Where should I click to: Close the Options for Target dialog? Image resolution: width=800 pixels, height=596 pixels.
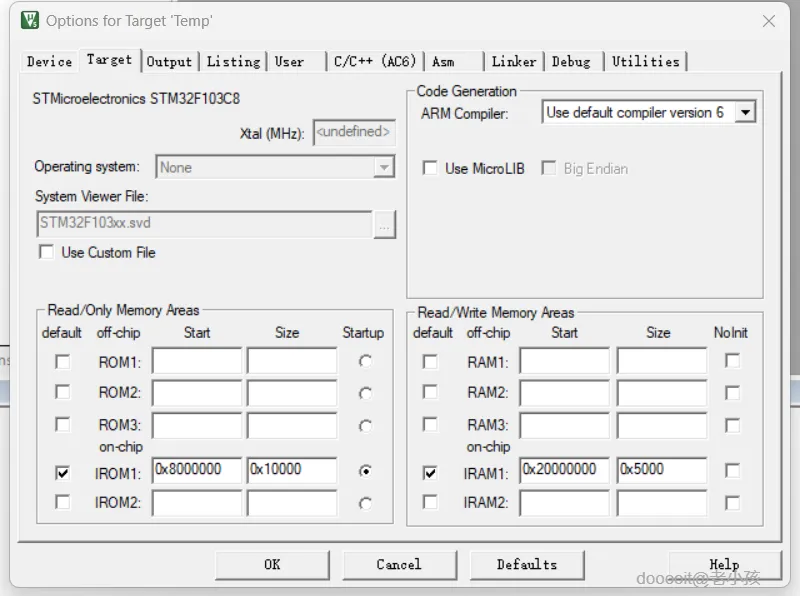click(768, 21)
